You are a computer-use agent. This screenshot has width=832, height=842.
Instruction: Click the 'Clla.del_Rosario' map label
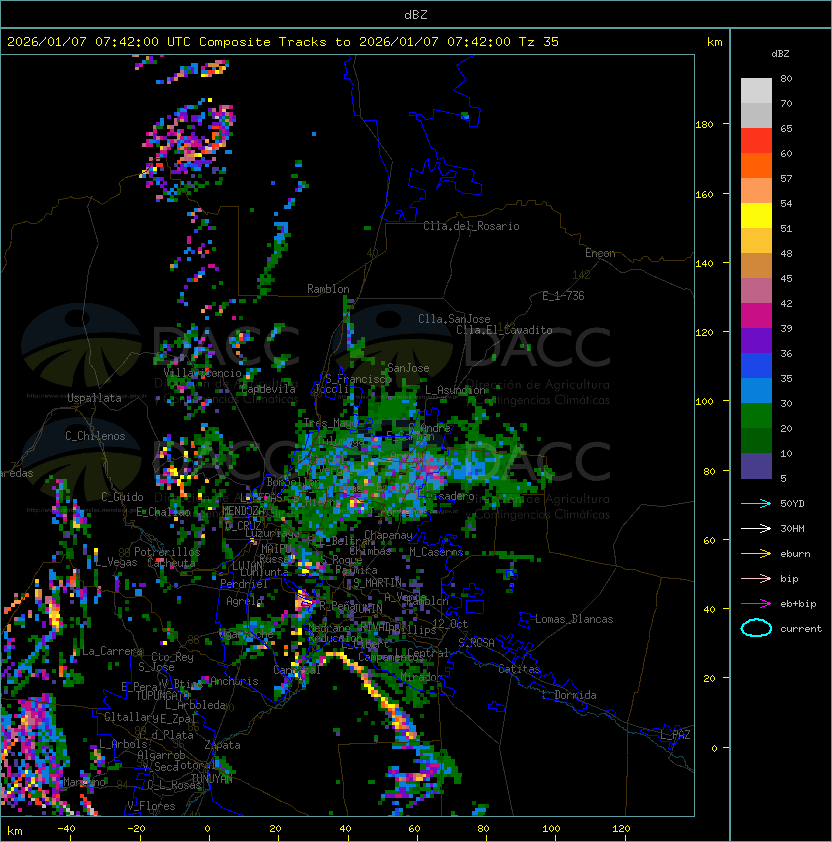[471, 226]
